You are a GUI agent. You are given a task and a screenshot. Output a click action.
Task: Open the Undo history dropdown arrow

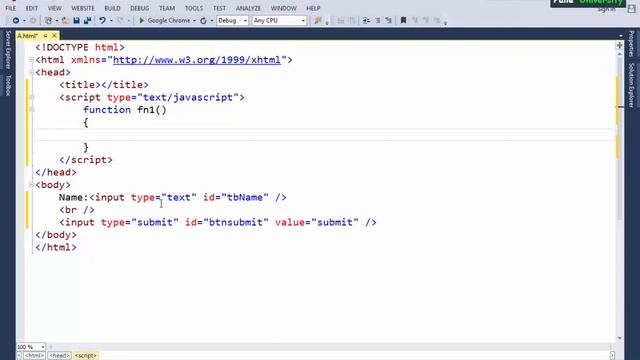point(111,20)
